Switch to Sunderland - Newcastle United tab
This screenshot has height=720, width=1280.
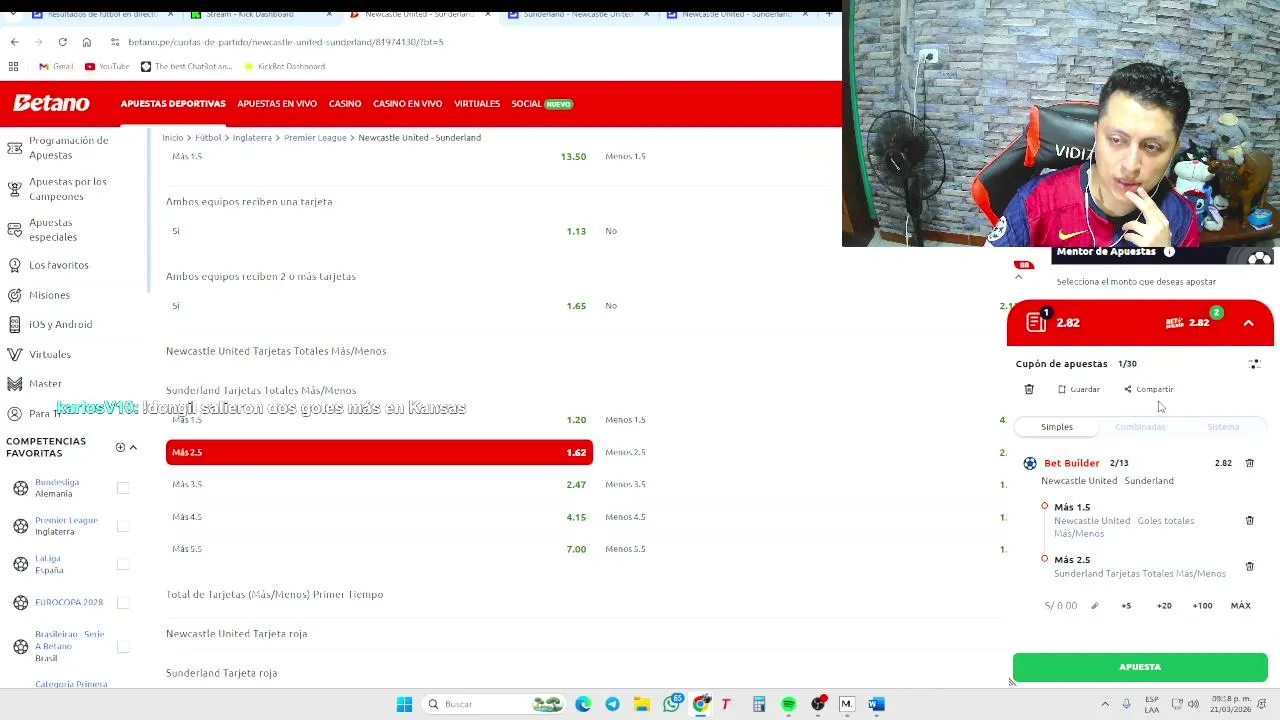coord(577,14)
